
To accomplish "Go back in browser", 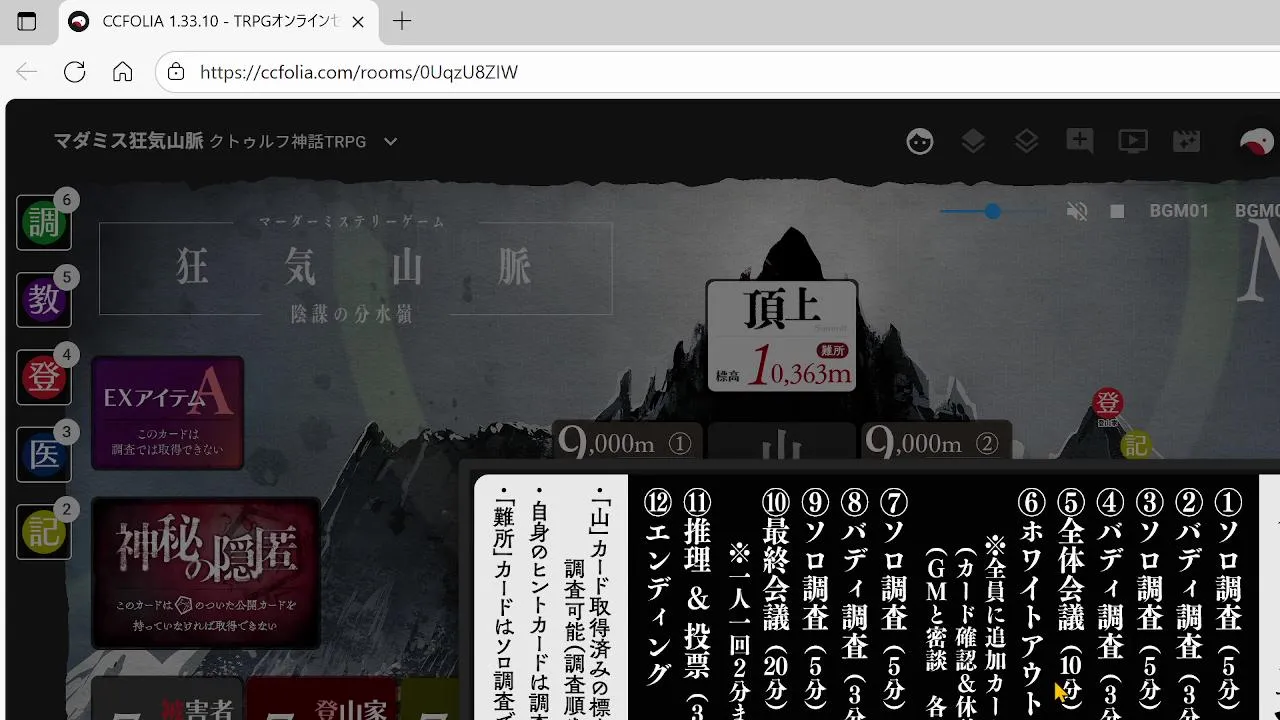I will pos(27,72).
